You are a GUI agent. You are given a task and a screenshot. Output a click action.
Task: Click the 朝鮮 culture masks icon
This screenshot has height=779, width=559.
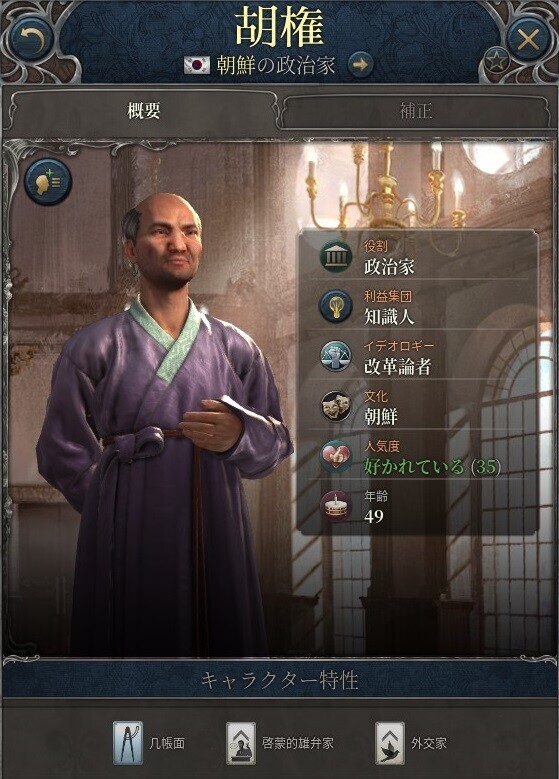336,407
